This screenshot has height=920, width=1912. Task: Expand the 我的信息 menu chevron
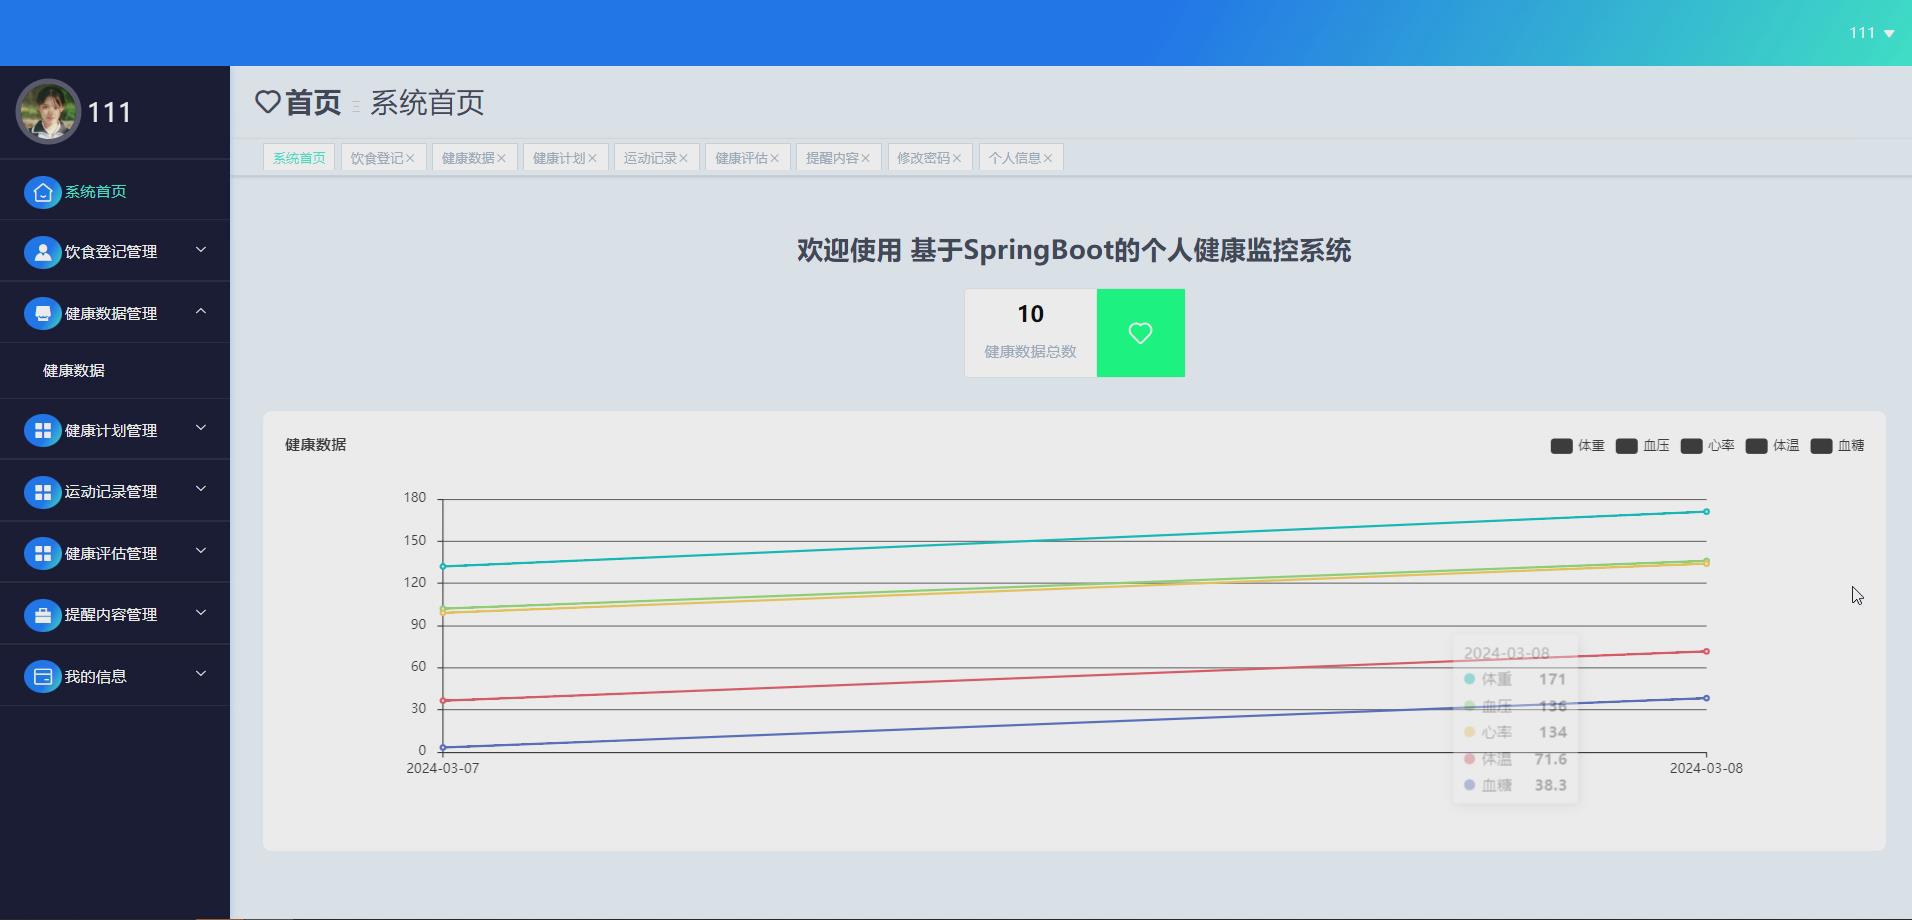tap(200, 674)
